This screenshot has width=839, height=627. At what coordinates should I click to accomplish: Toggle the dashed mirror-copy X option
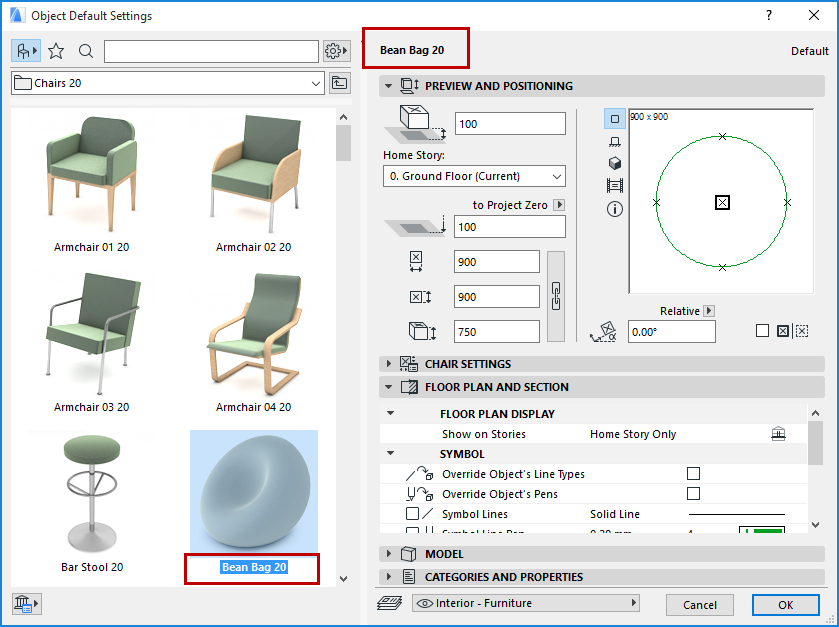pyautogui.click(x=802, y=331)
